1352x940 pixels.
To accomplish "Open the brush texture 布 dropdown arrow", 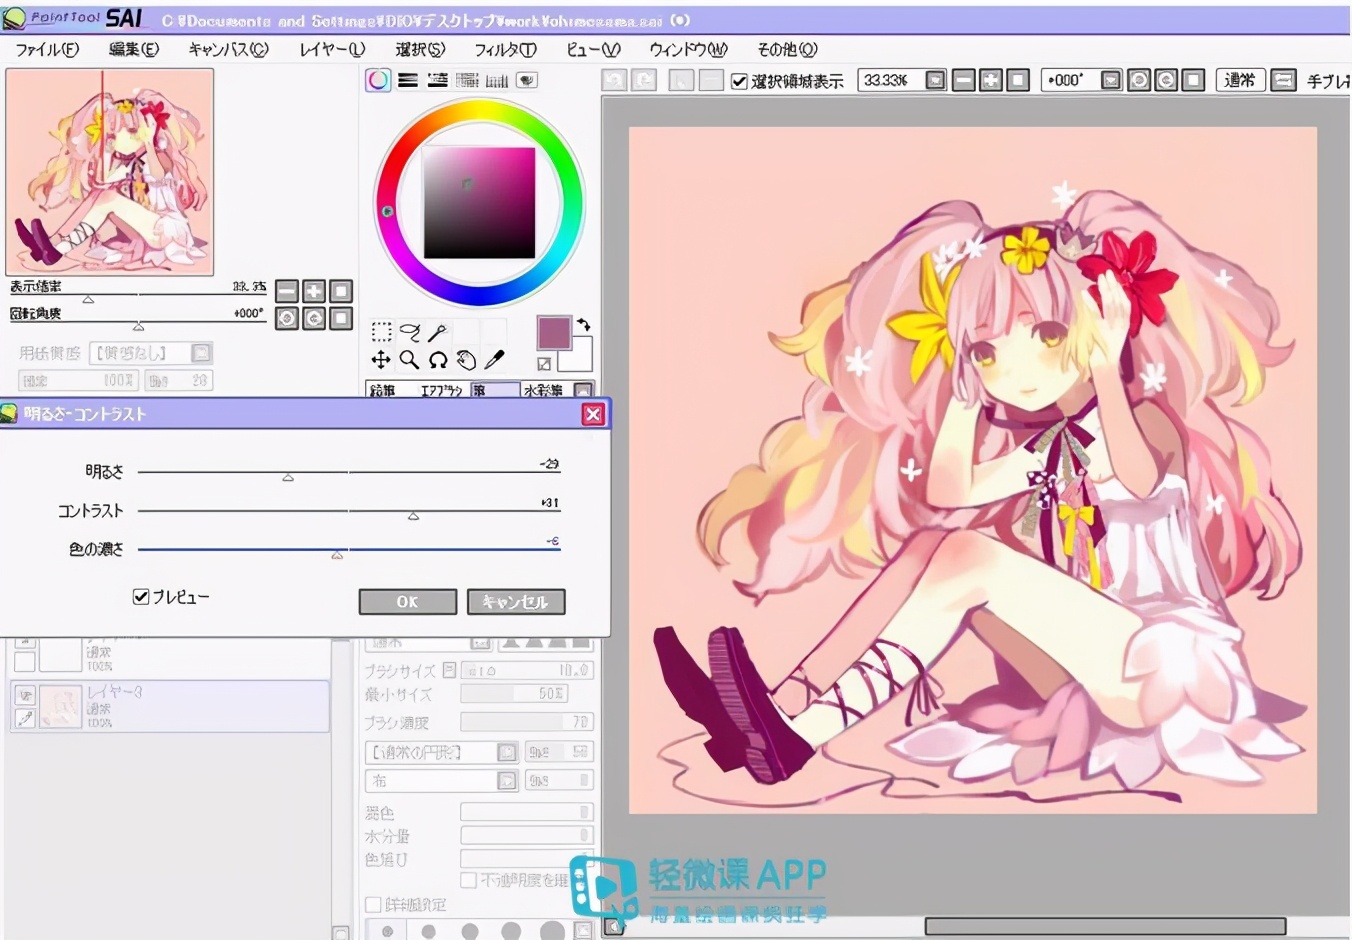I will 507,780.
